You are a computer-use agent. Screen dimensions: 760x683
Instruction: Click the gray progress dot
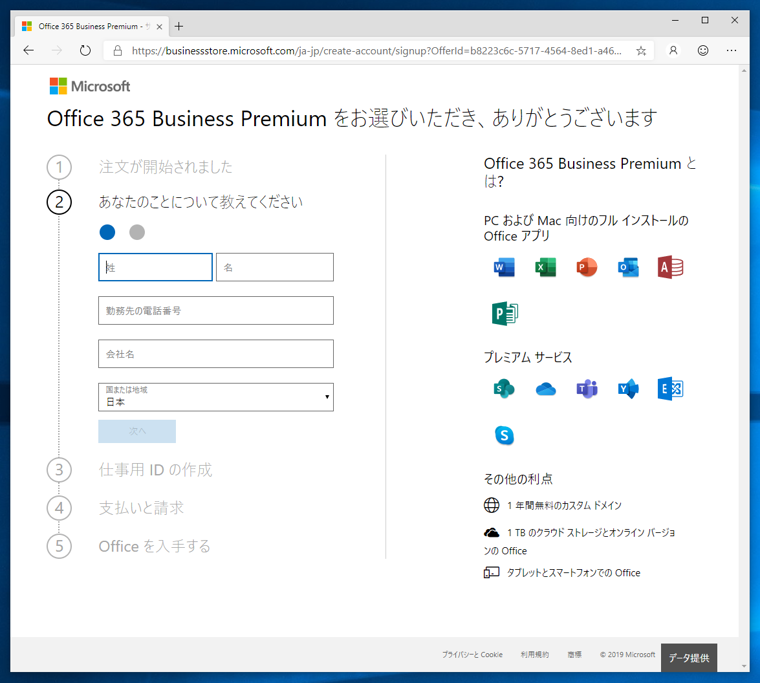(137, 232)
